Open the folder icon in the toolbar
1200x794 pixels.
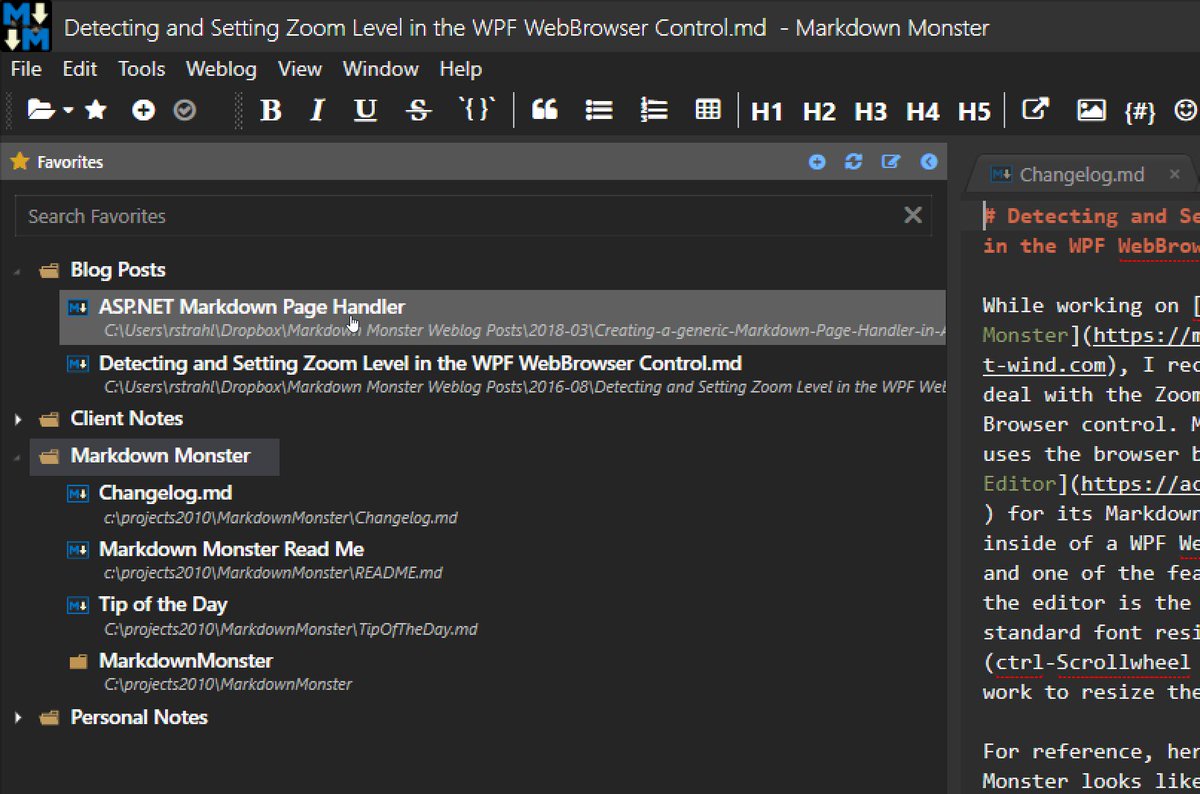tap(41, 110)
